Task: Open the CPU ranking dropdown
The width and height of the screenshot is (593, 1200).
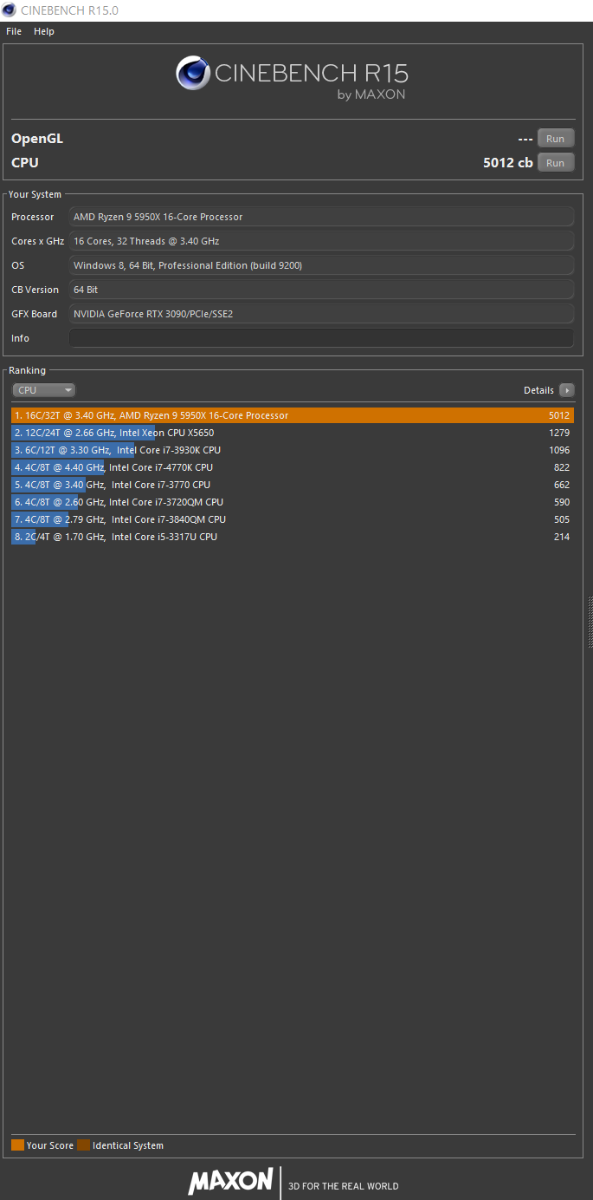Action: 44,390
